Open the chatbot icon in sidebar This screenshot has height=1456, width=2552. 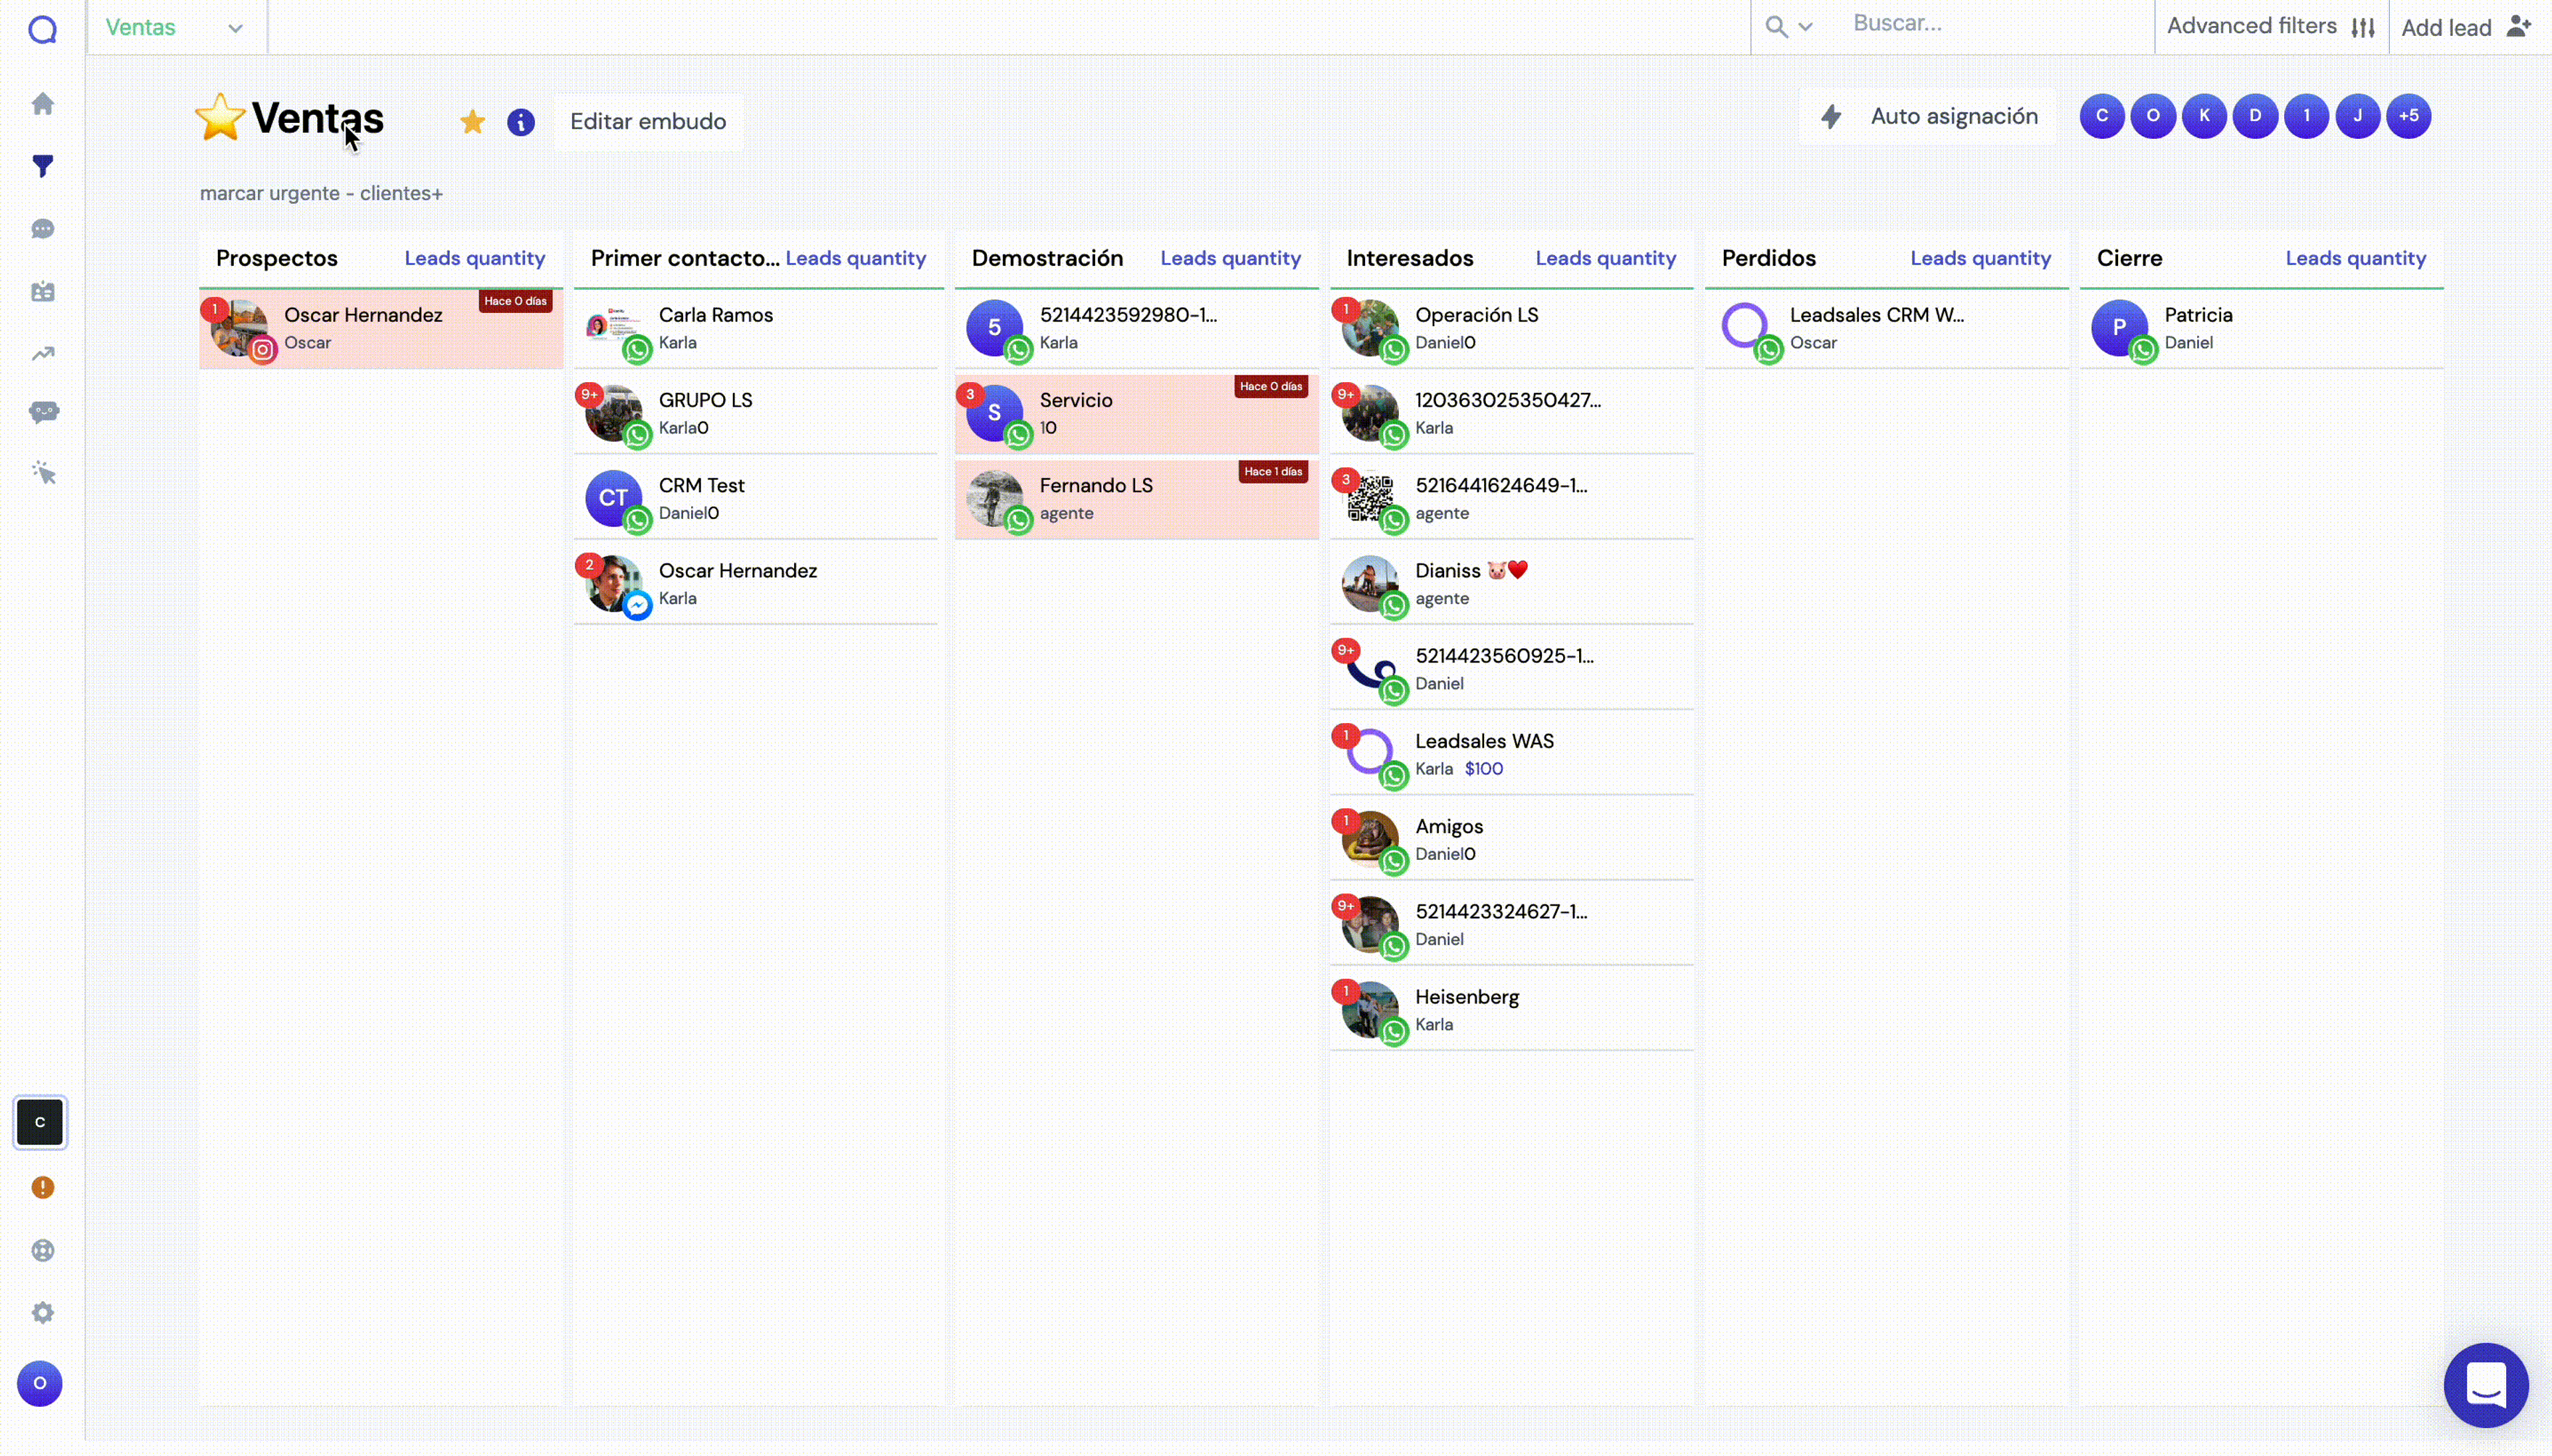[x=43, y=412]
